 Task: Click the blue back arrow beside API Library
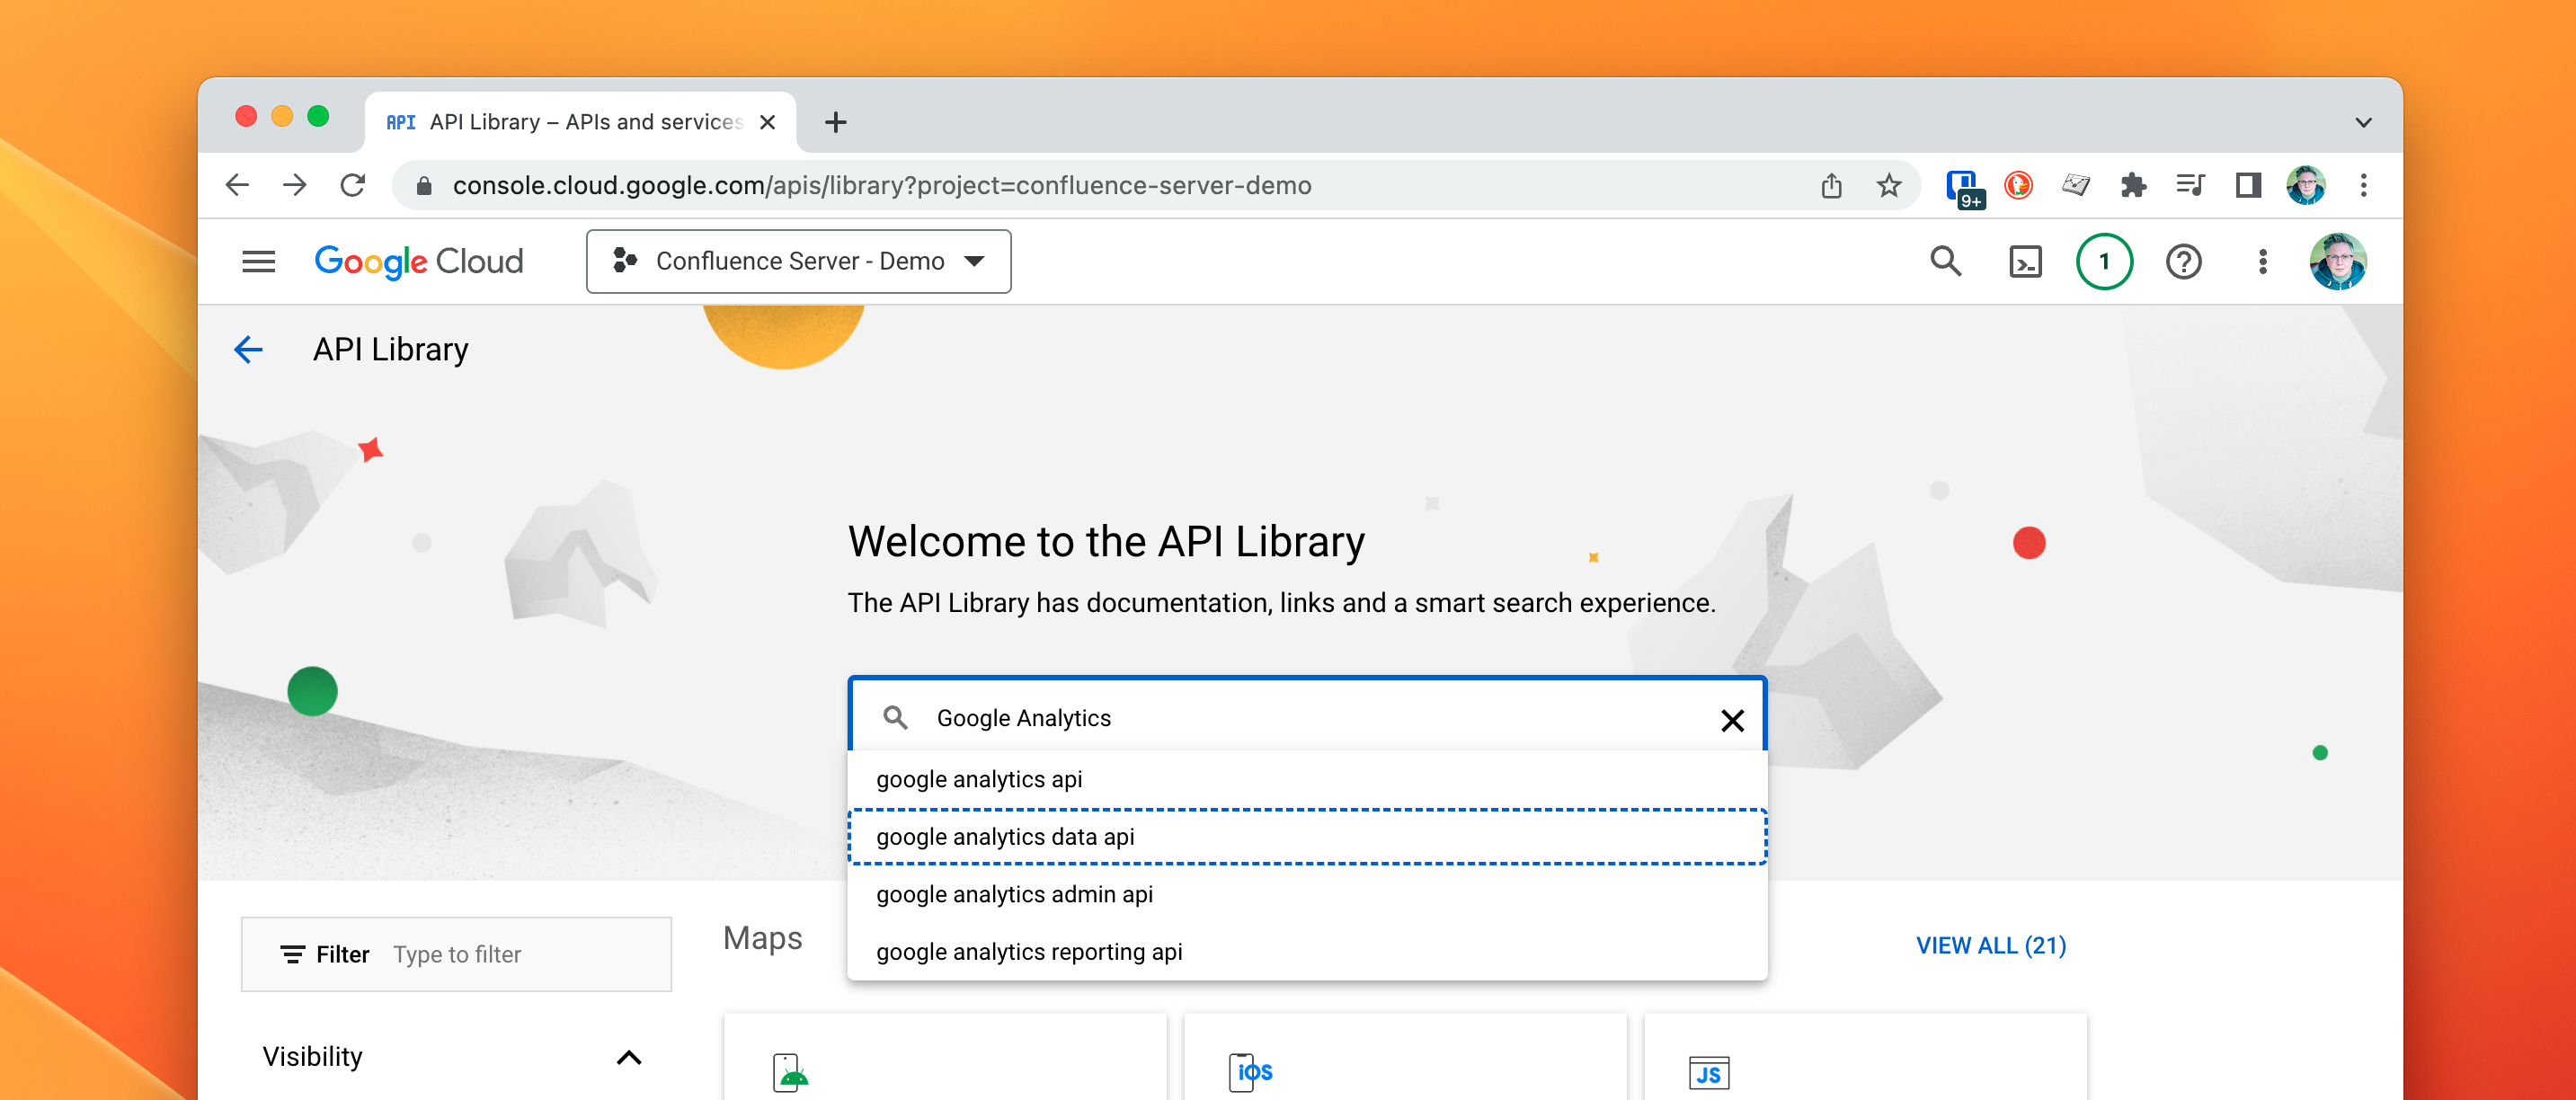tap(248, 349)
